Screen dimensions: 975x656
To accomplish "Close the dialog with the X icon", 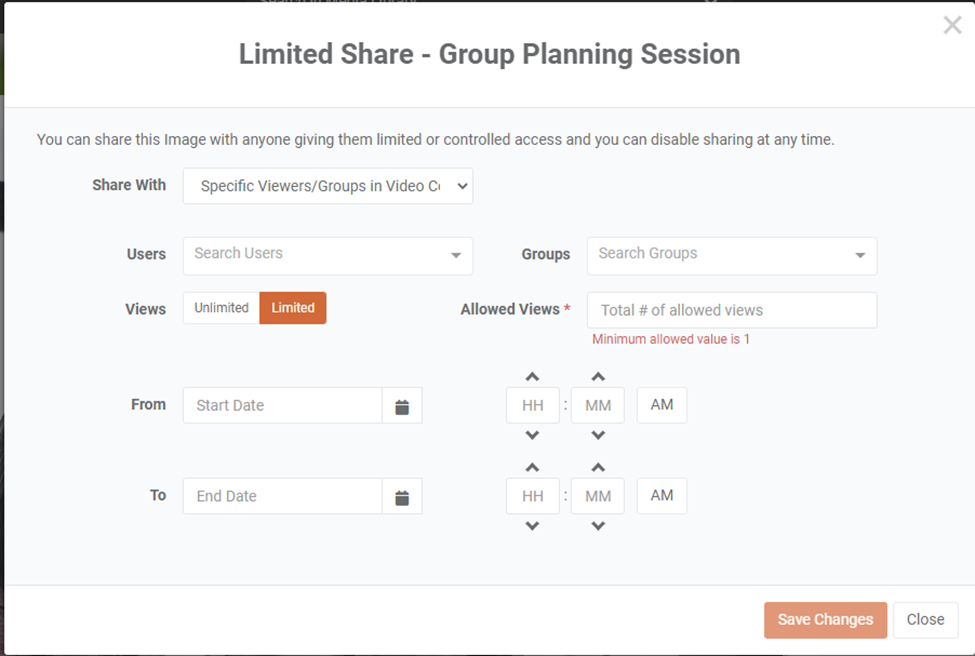I will (952, 26).
